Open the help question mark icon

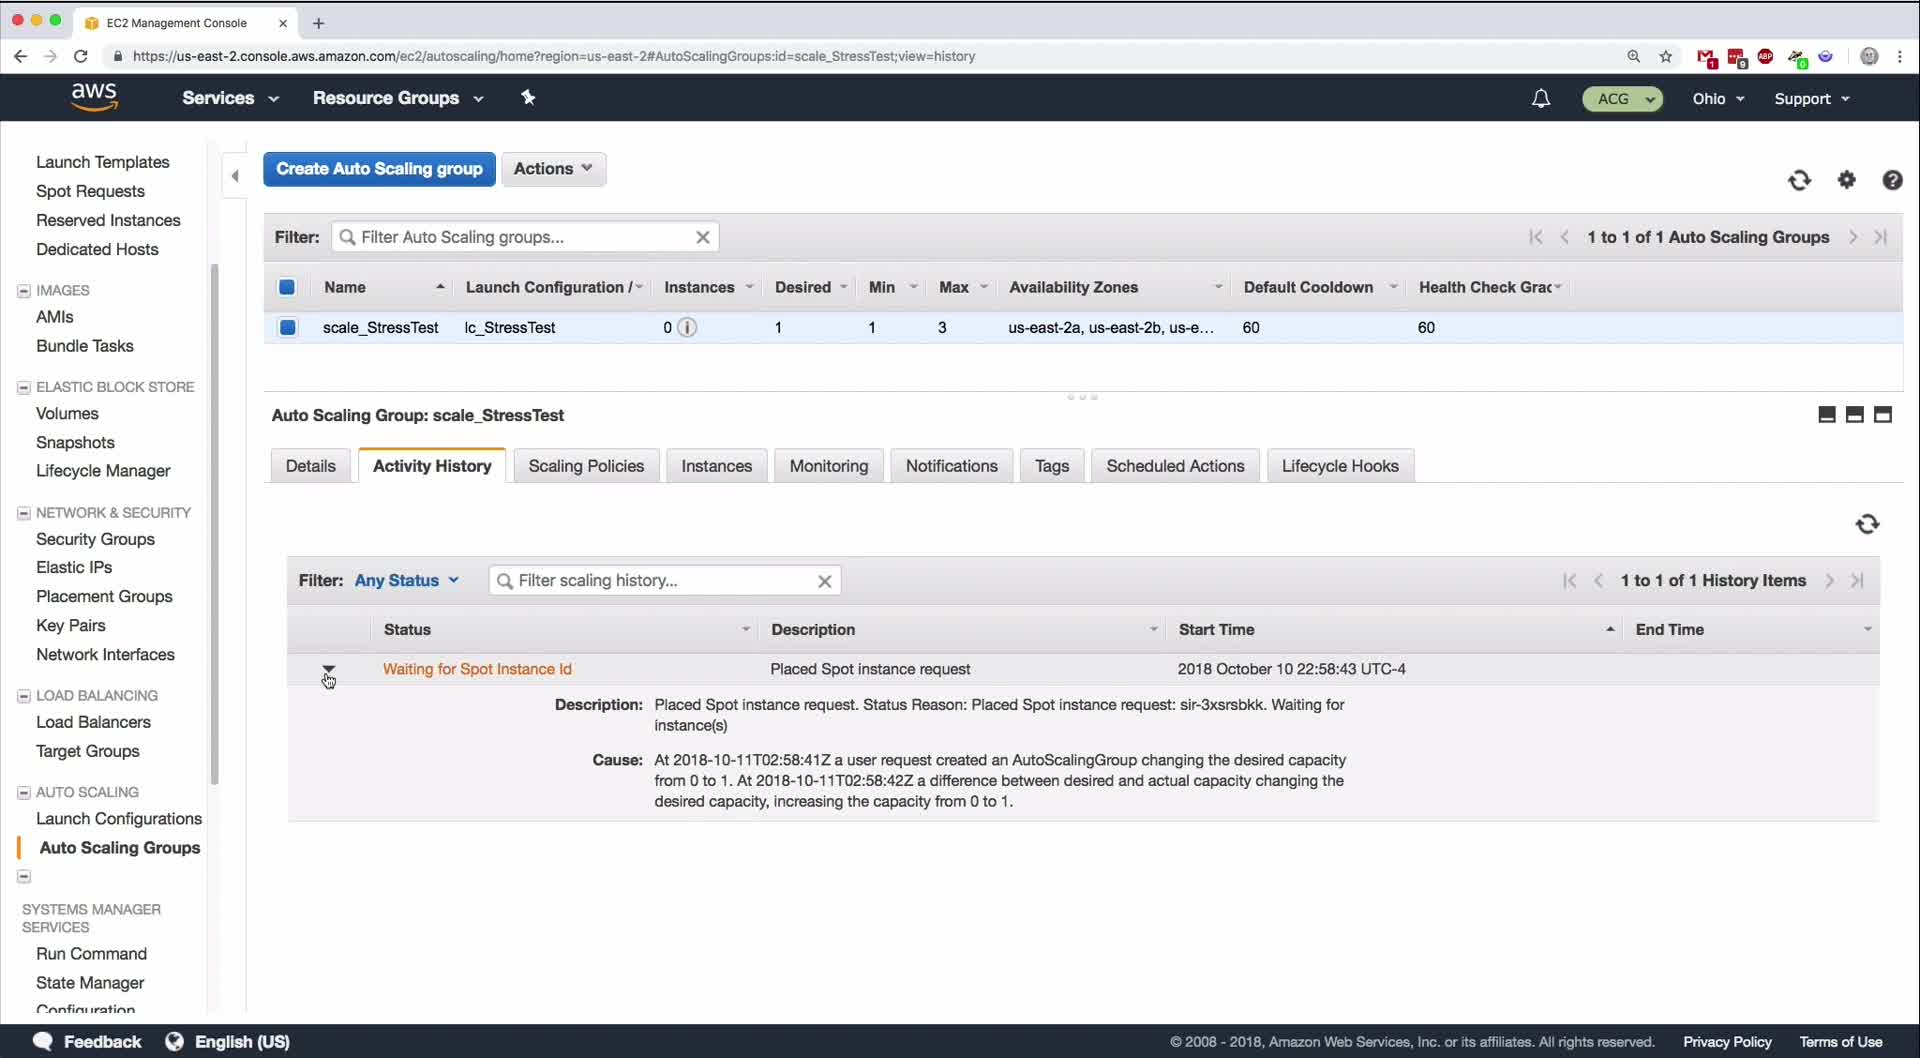[1892, 180]
